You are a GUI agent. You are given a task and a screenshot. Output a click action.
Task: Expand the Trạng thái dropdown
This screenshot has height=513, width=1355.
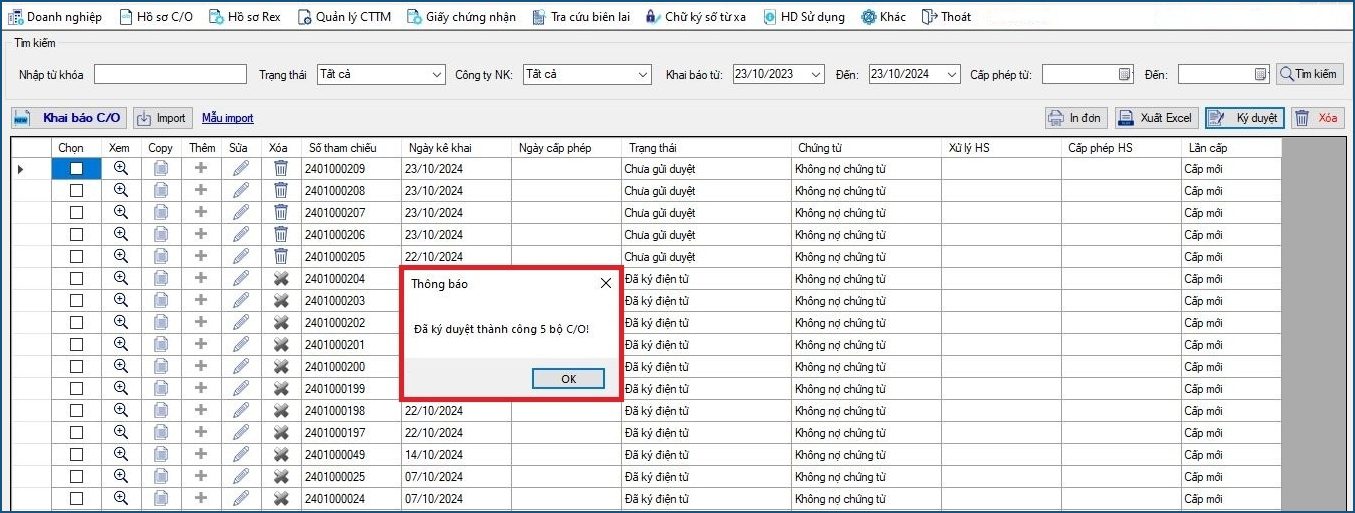tap(437, 74)
